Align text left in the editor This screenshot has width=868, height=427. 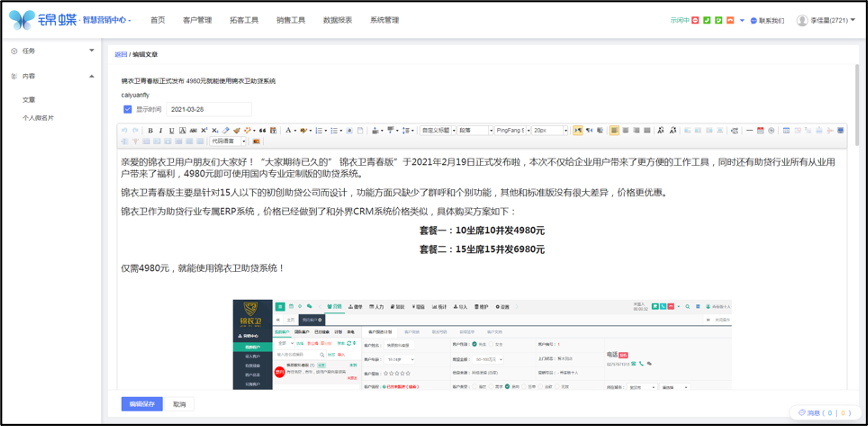[614, 130]
